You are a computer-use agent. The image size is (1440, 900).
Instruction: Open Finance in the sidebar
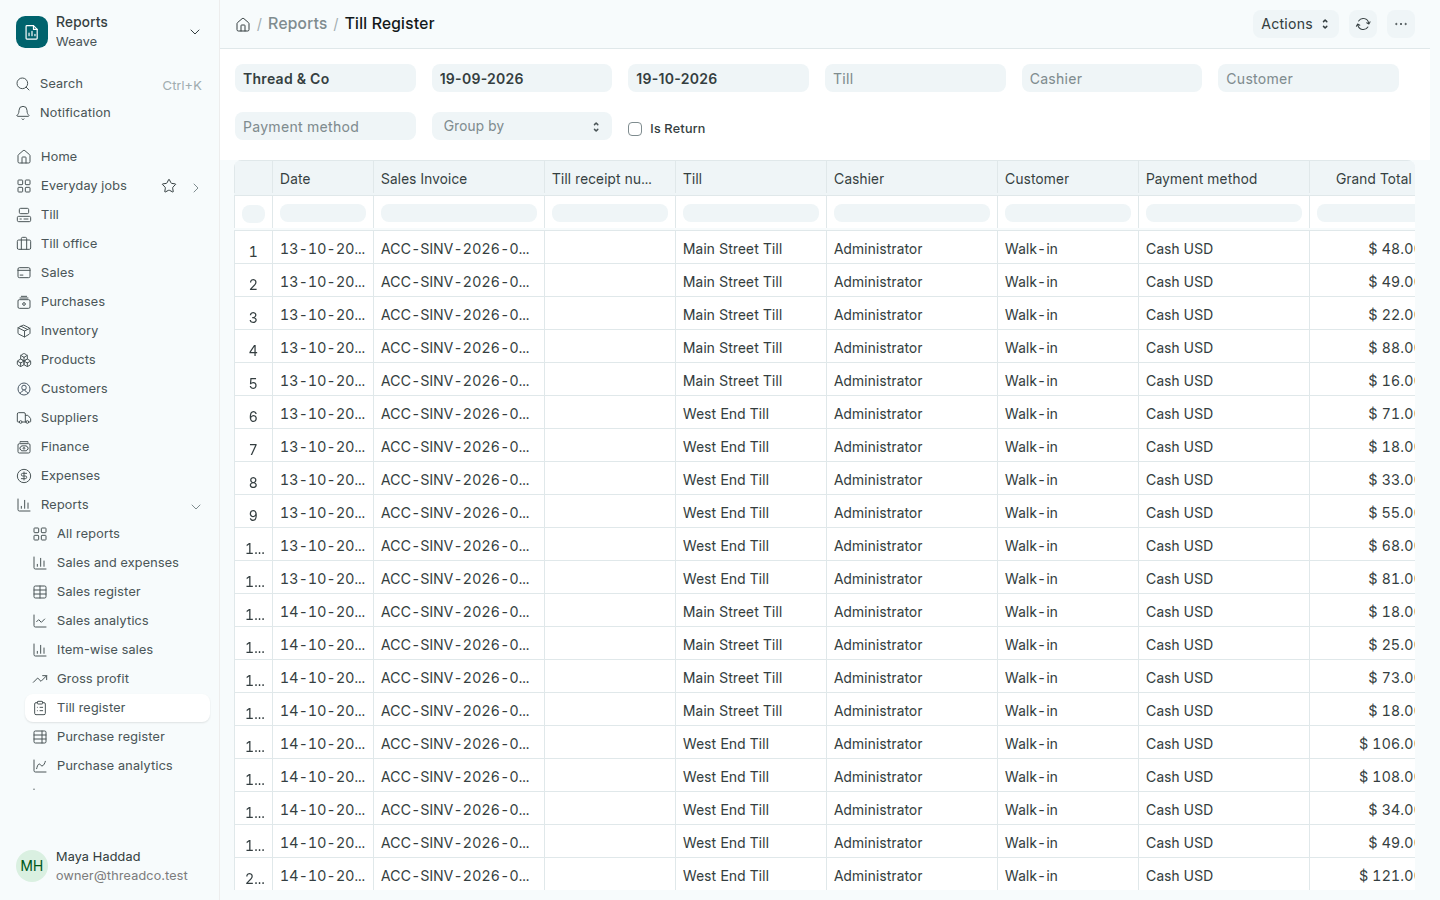[109, 447]
